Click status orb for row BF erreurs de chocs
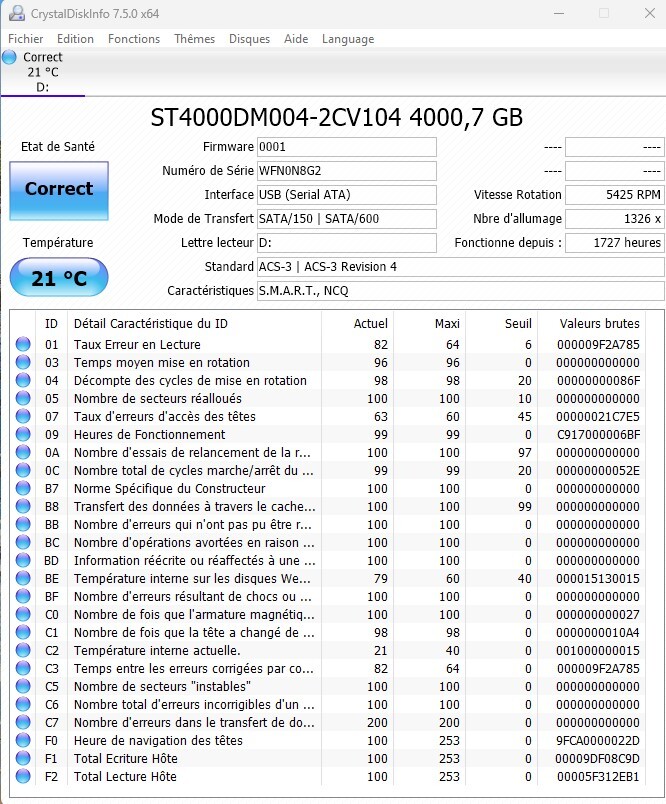The image size is (666, 804). point(23,596)
